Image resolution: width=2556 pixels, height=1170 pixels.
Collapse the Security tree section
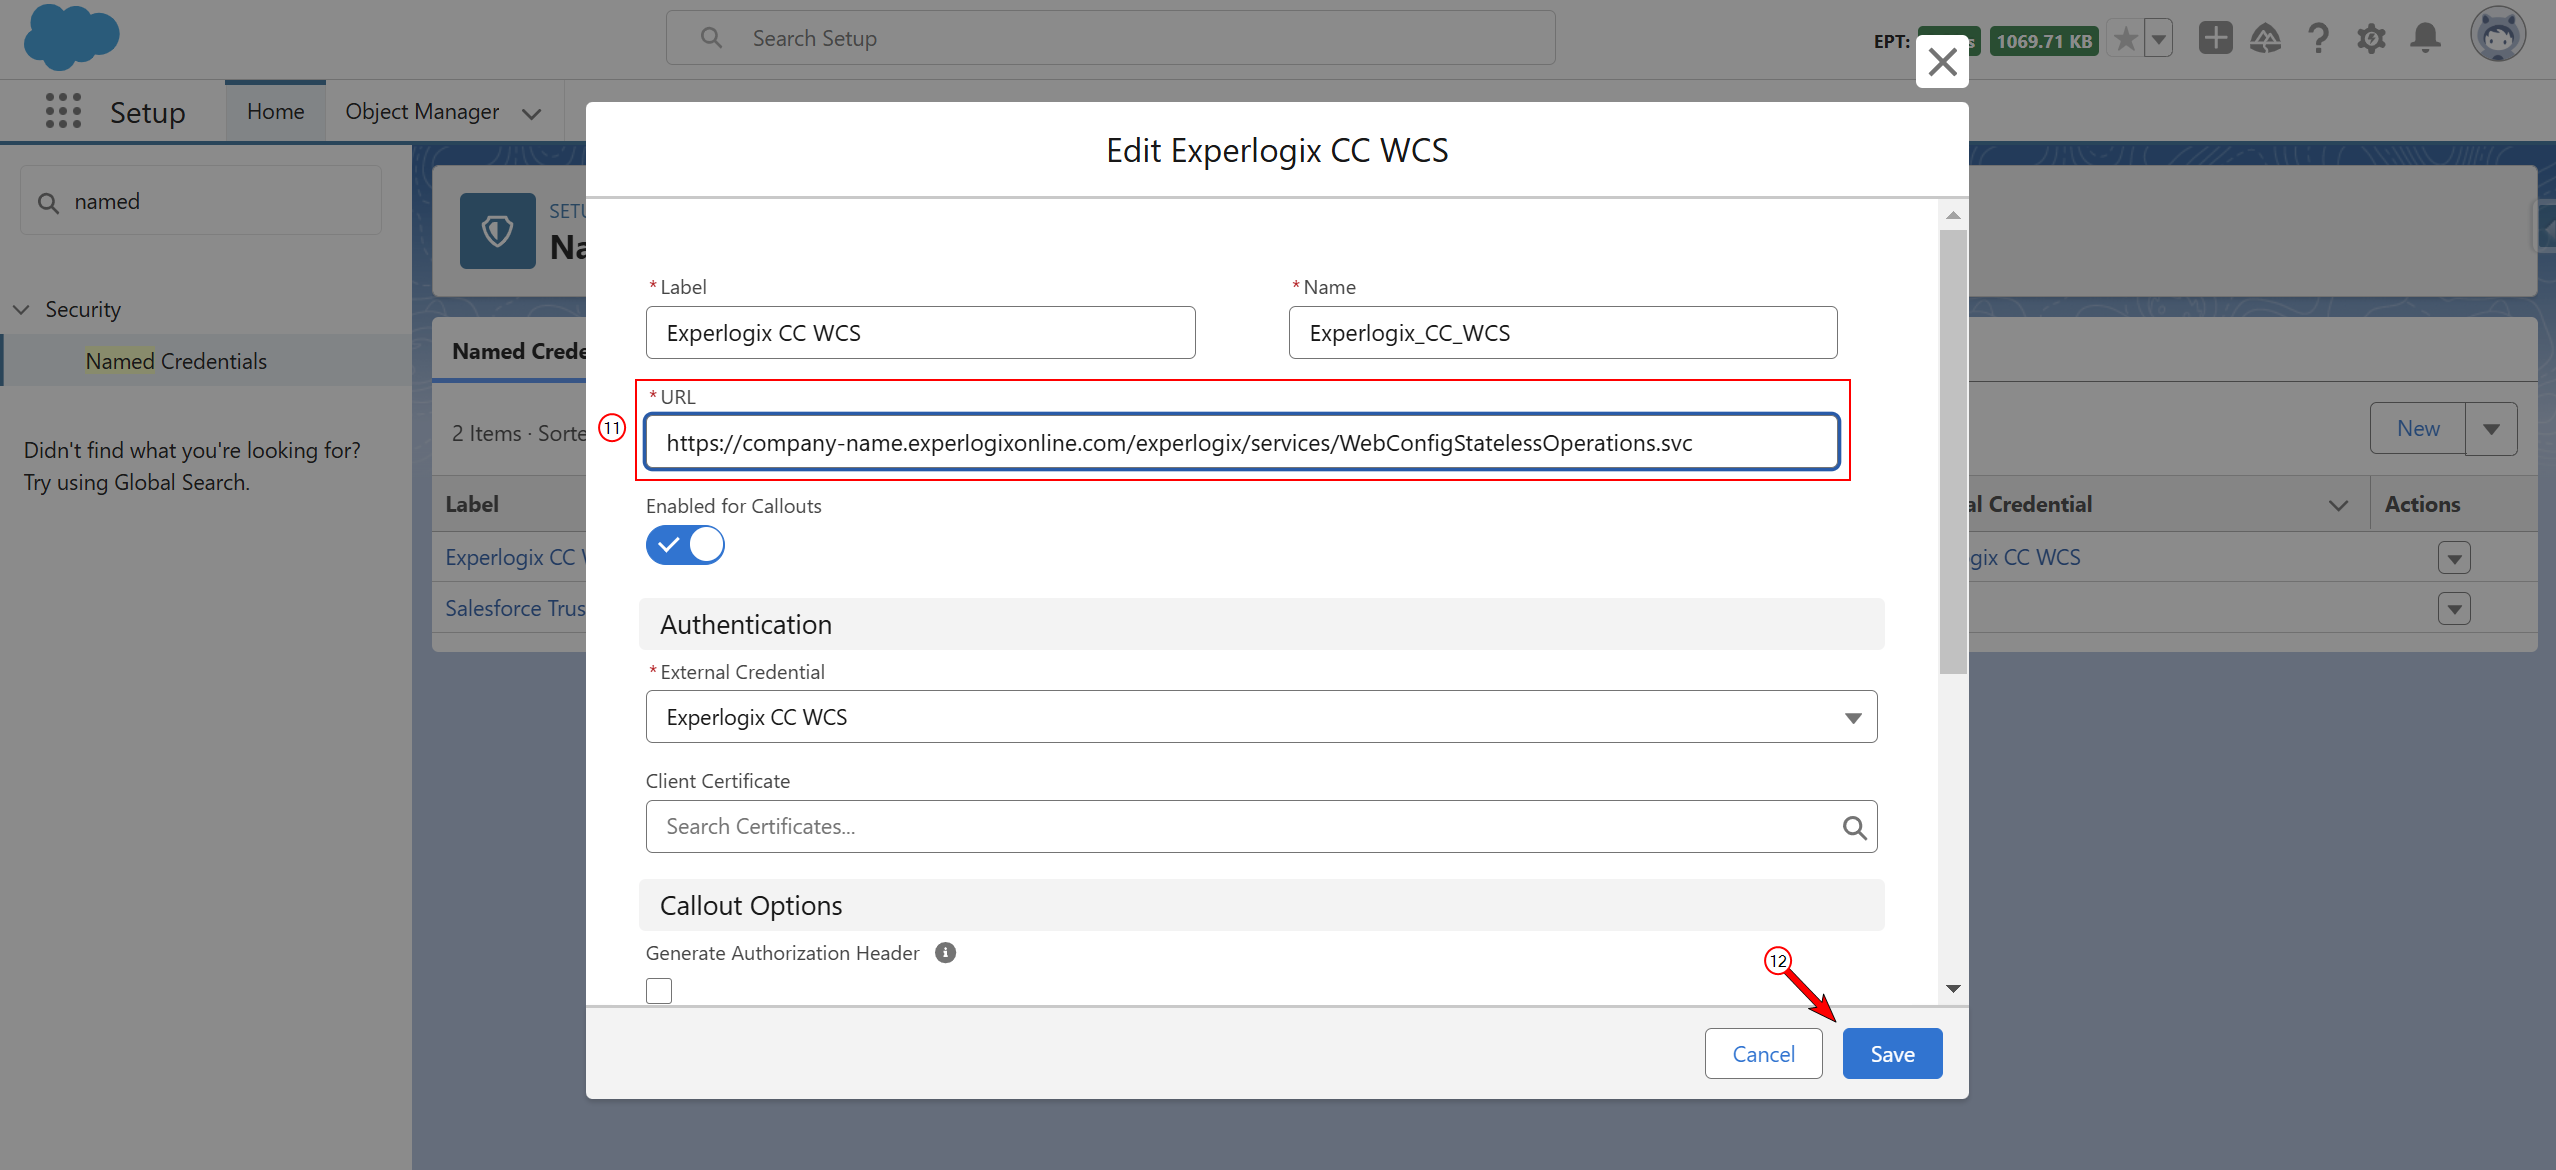21,310
